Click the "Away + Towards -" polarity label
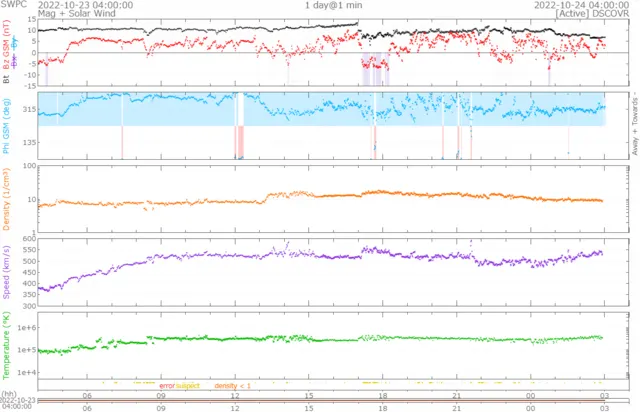 tap(635, 126)
